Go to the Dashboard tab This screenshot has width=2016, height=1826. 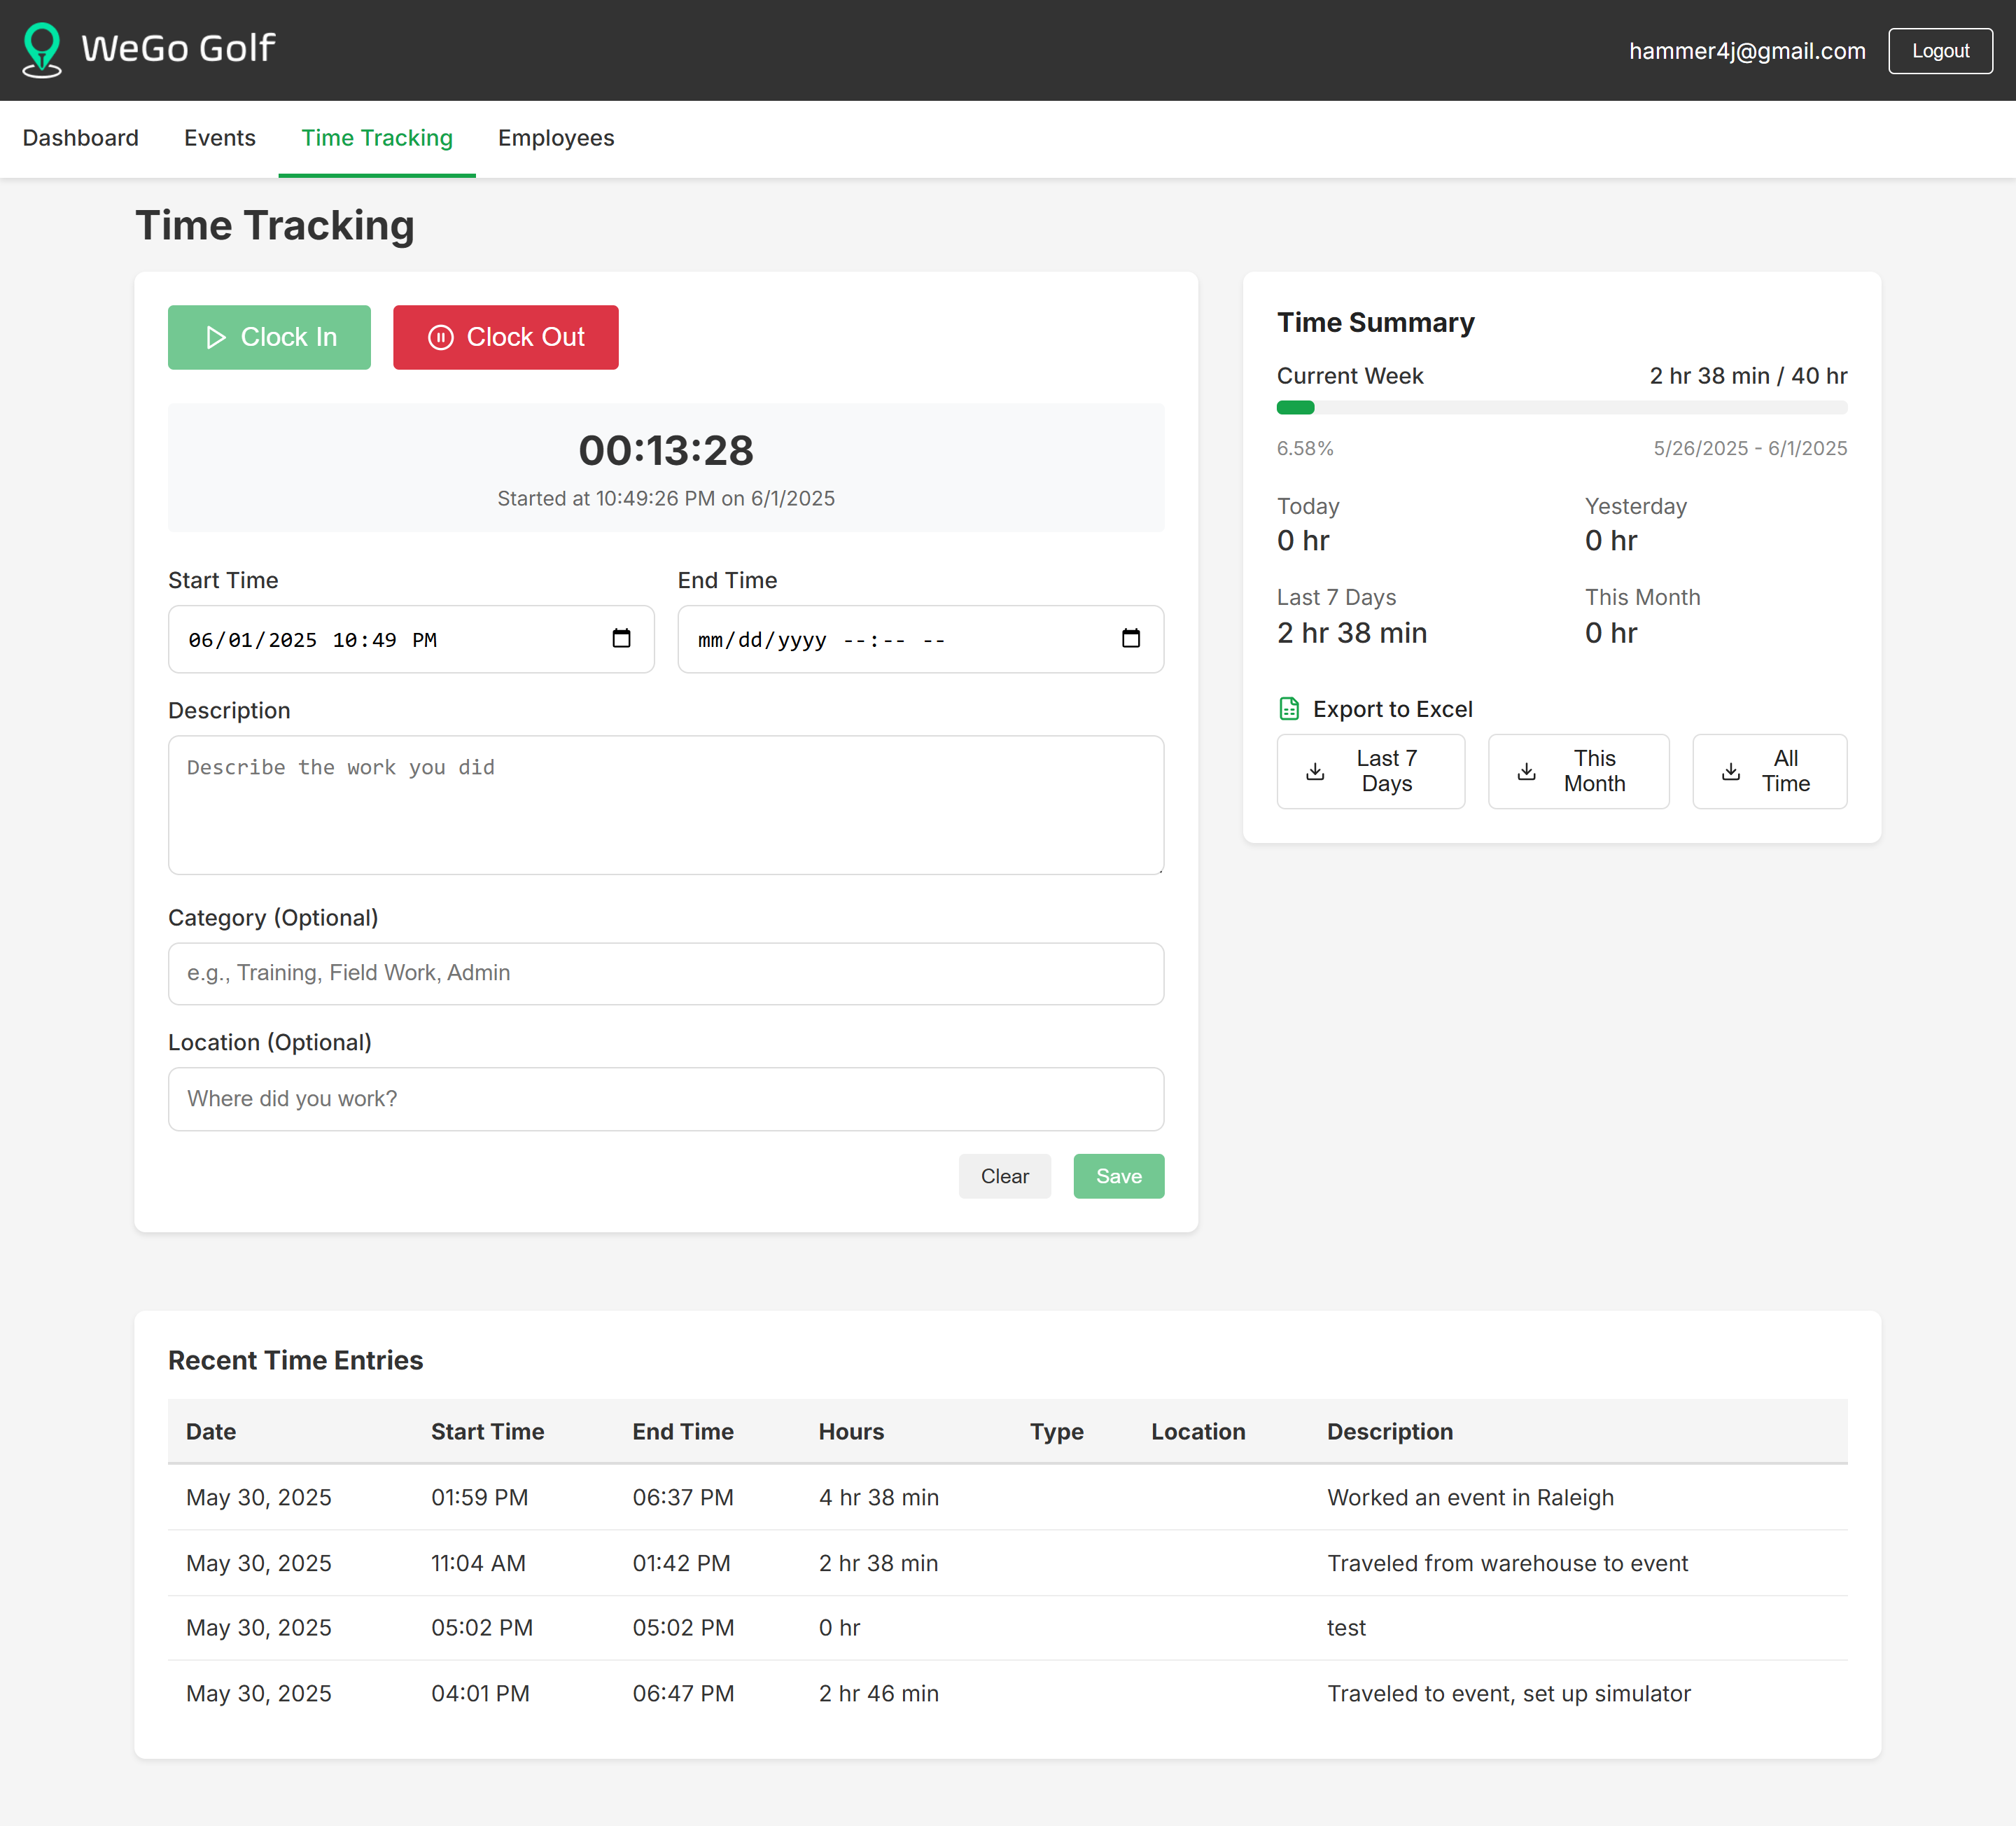pos(80,138)
